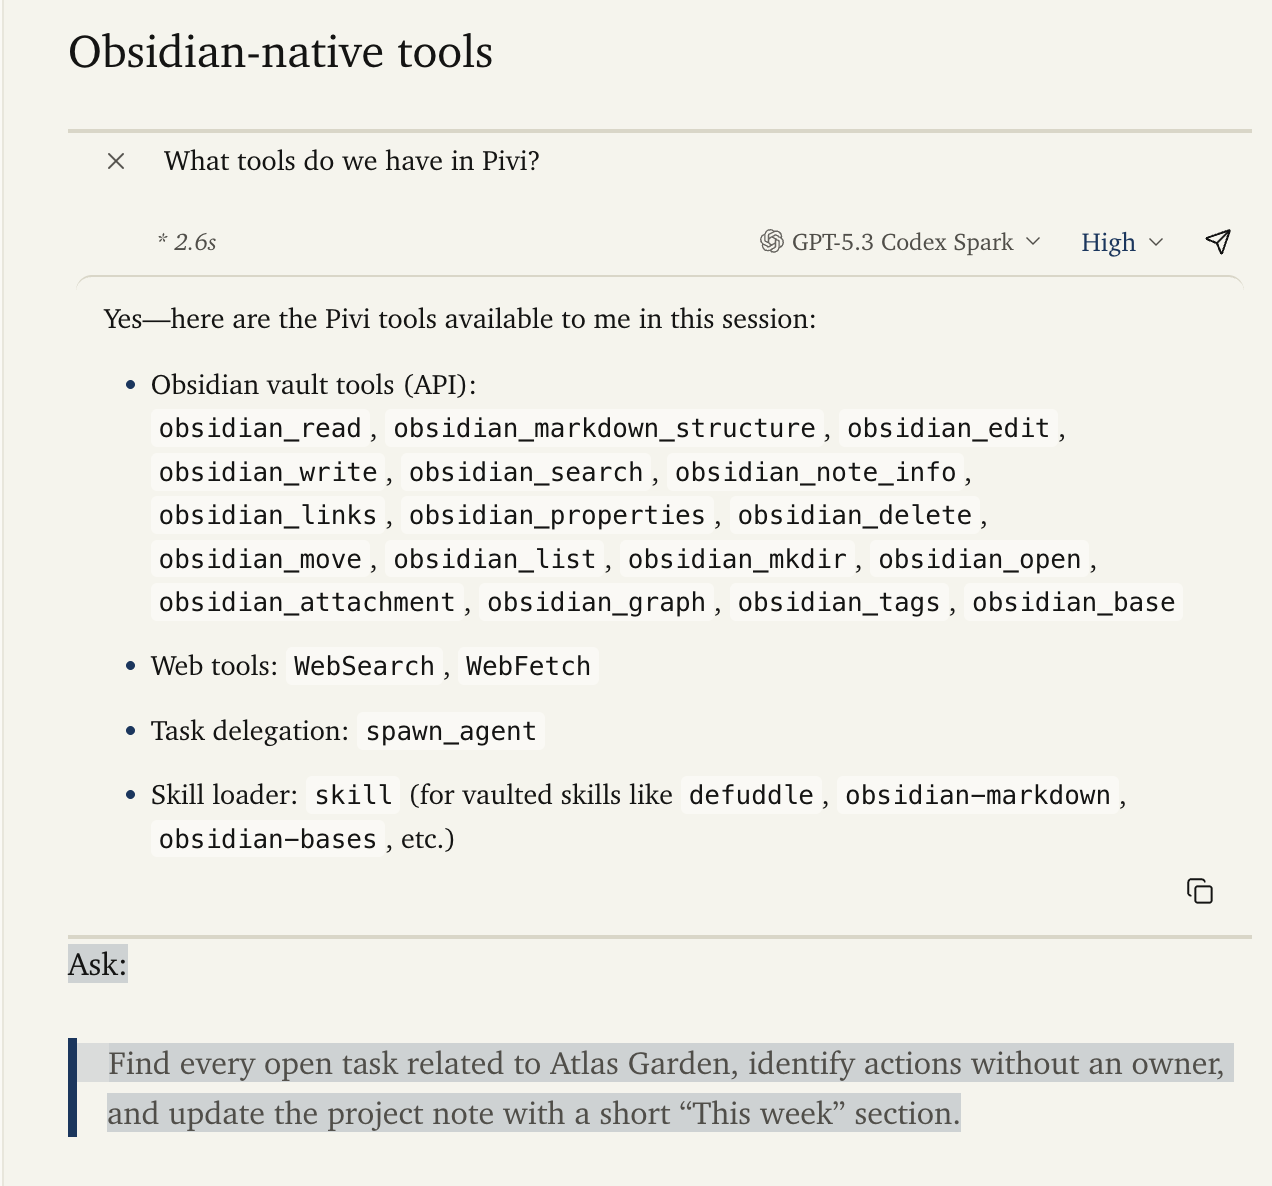
Task: Click the WebSearch code tag
Action: tap(364, 666)
